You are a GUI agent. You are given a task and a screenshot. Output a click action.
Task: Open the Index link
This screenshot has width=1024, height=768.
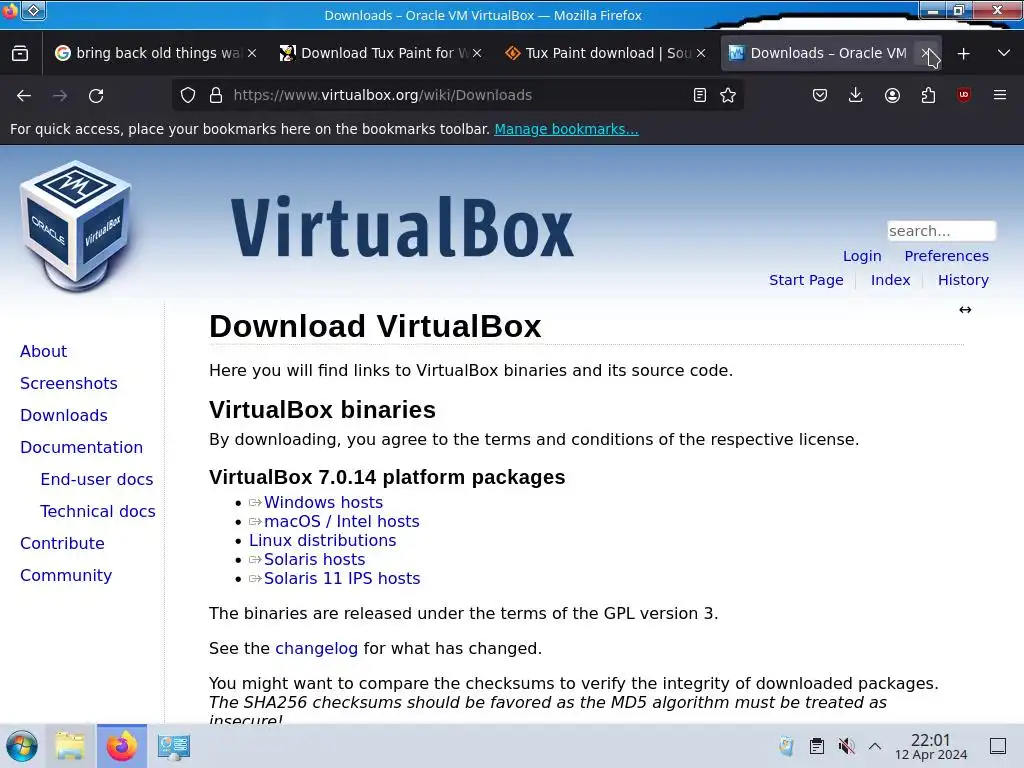890,280
